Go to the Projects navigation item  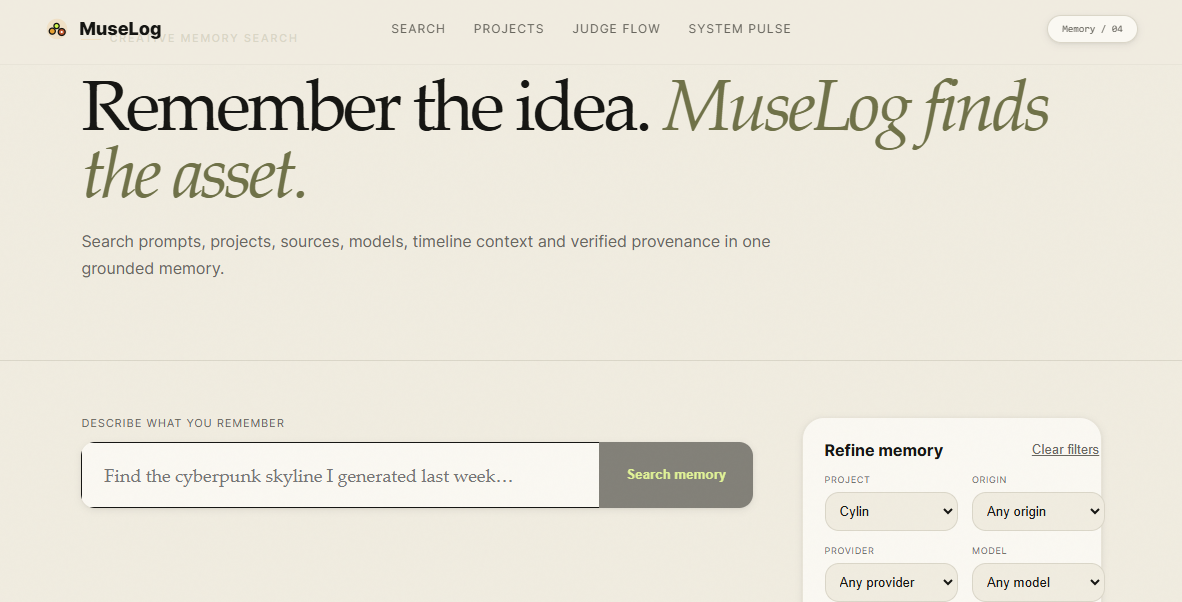(x=509, y=29)
